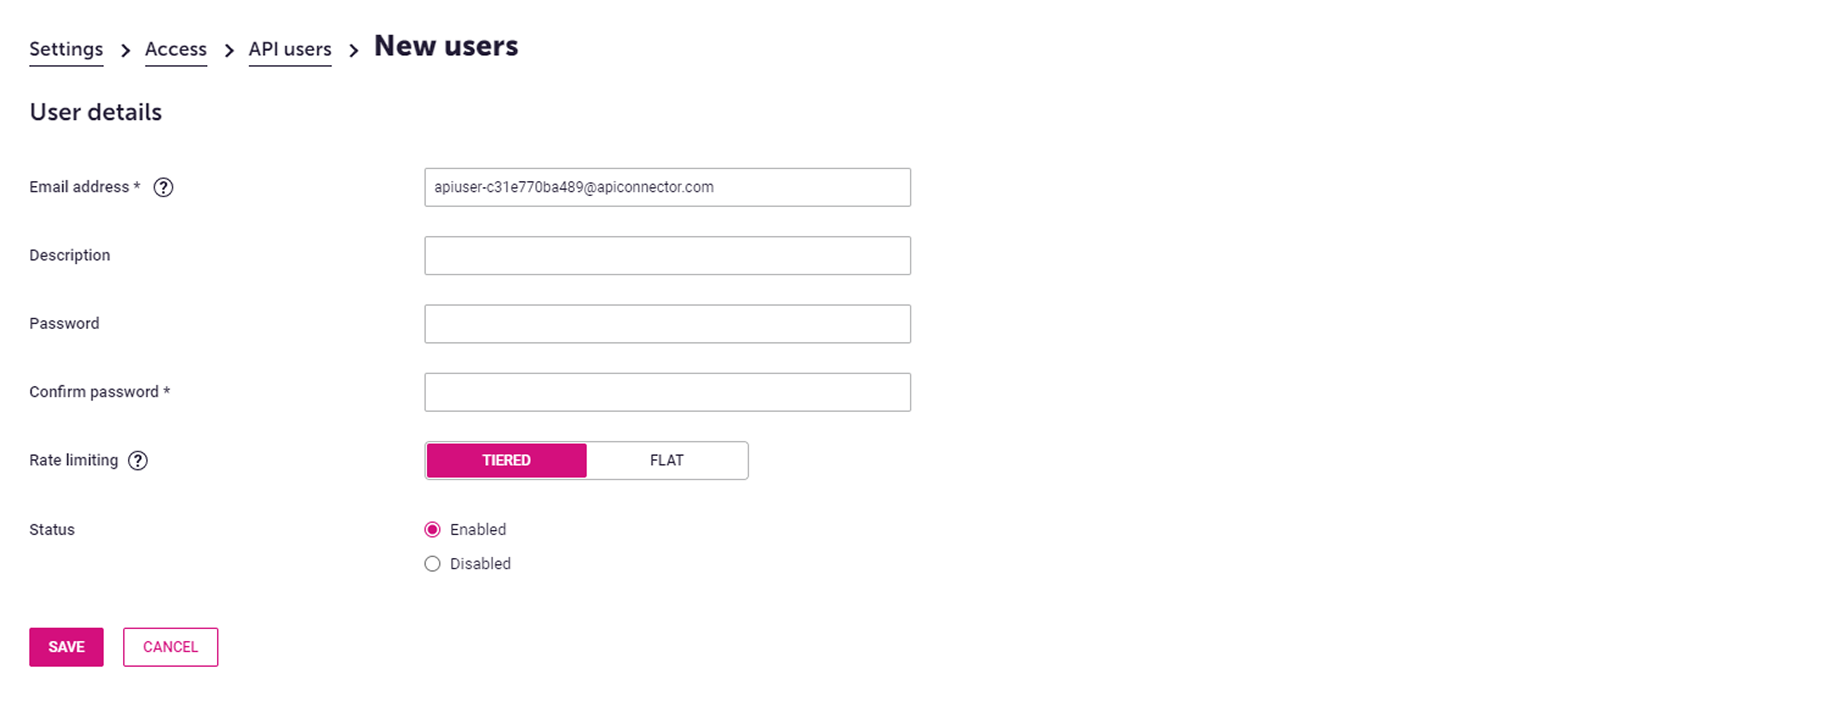Select the Enabled status radio button
The width and height of the screenshot is (1842, 704).
pyautogui.click(x=432, y=529)
